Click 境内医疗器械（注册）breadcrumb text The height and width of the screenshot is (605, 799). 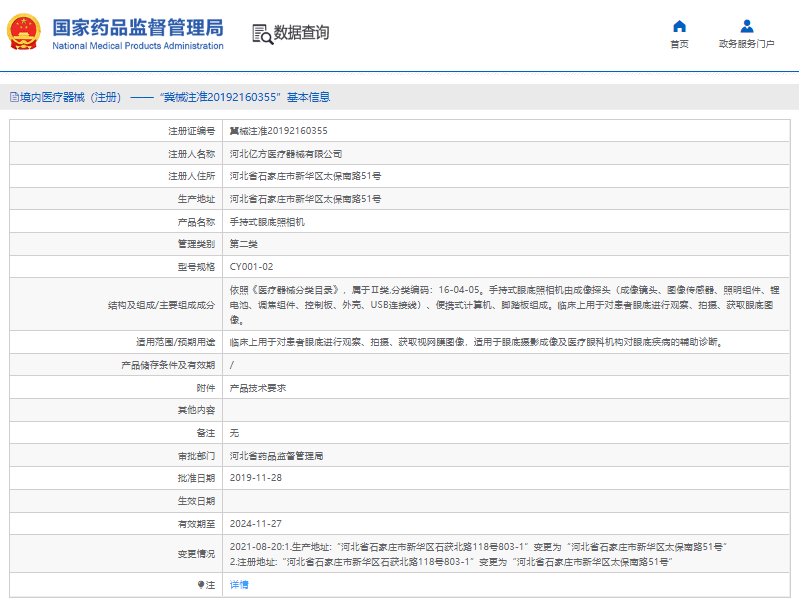point(70,97)
